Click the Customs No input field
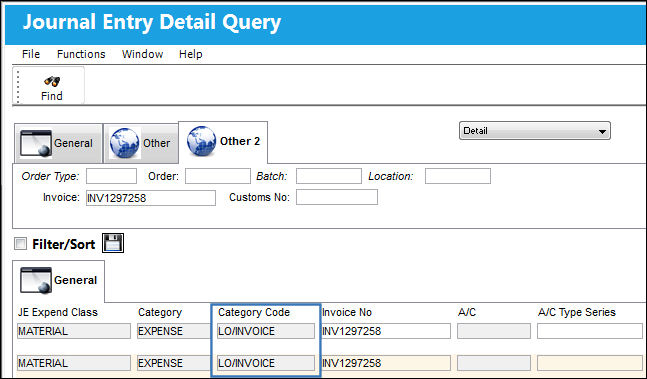Screen dimensions: 647x379 pyautogui.click(x=337, y=197)
